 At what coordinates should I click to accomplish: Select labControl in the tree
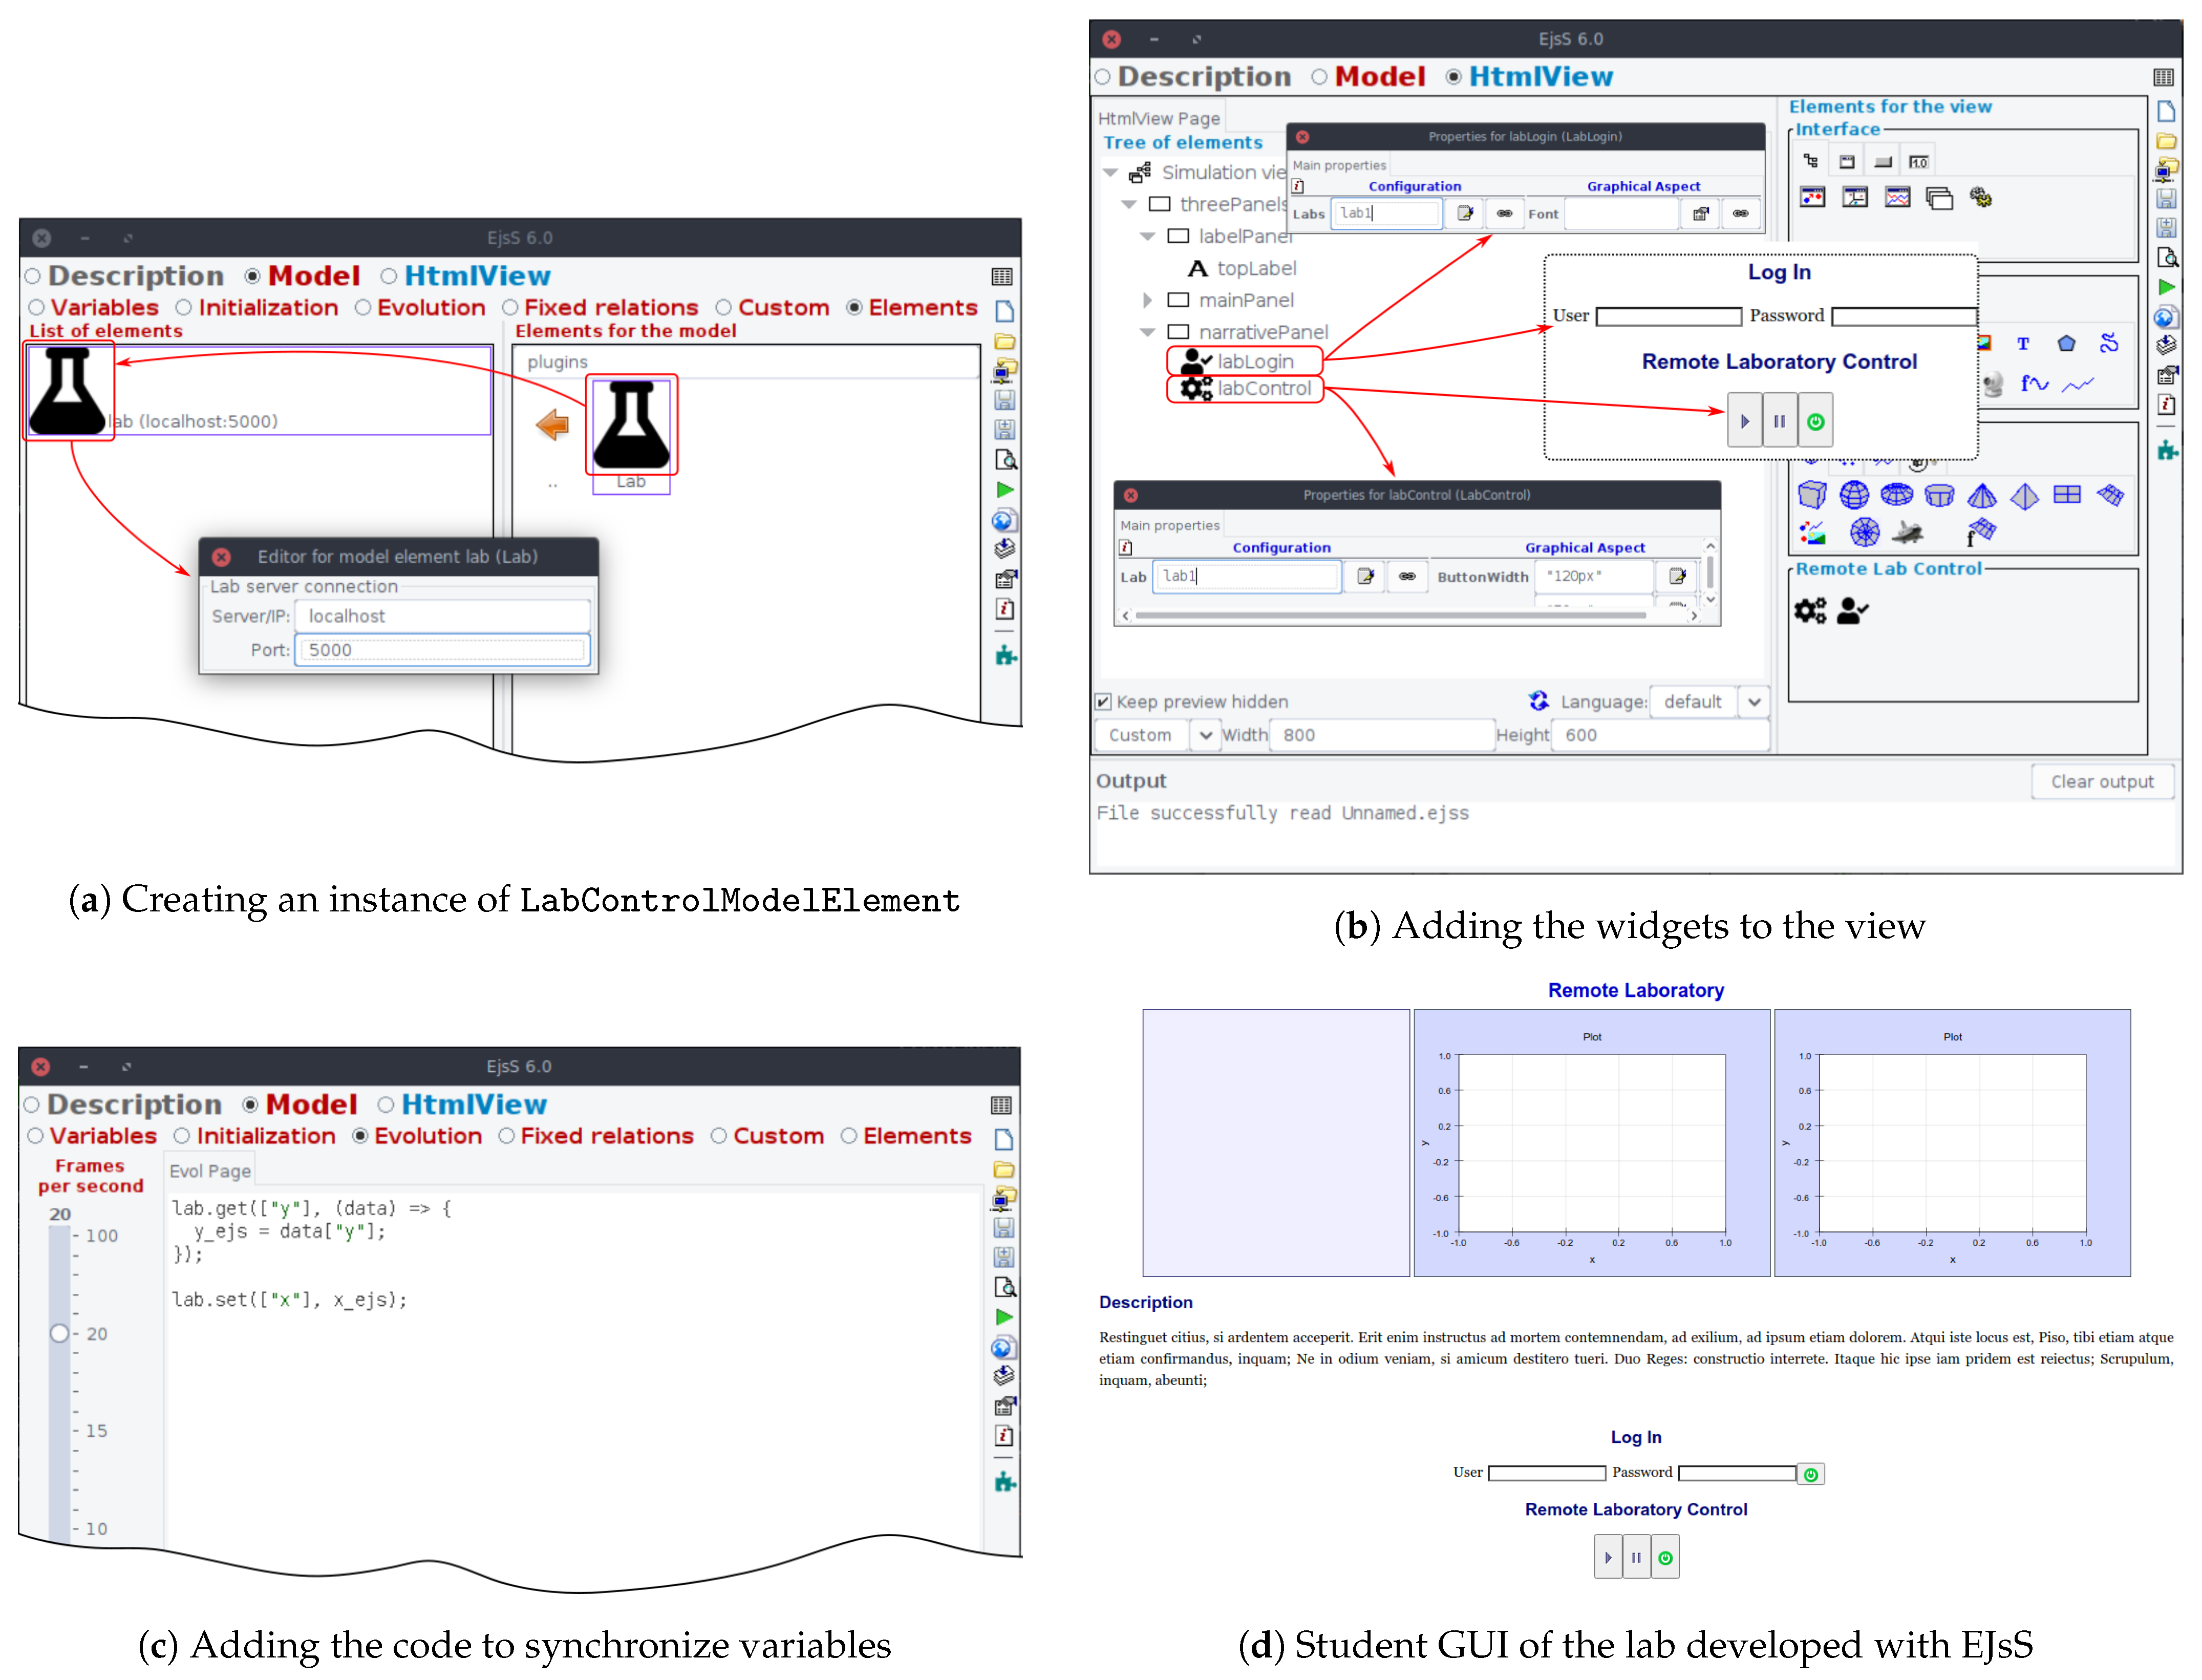pyautogui.click(x=1263, y=388)
